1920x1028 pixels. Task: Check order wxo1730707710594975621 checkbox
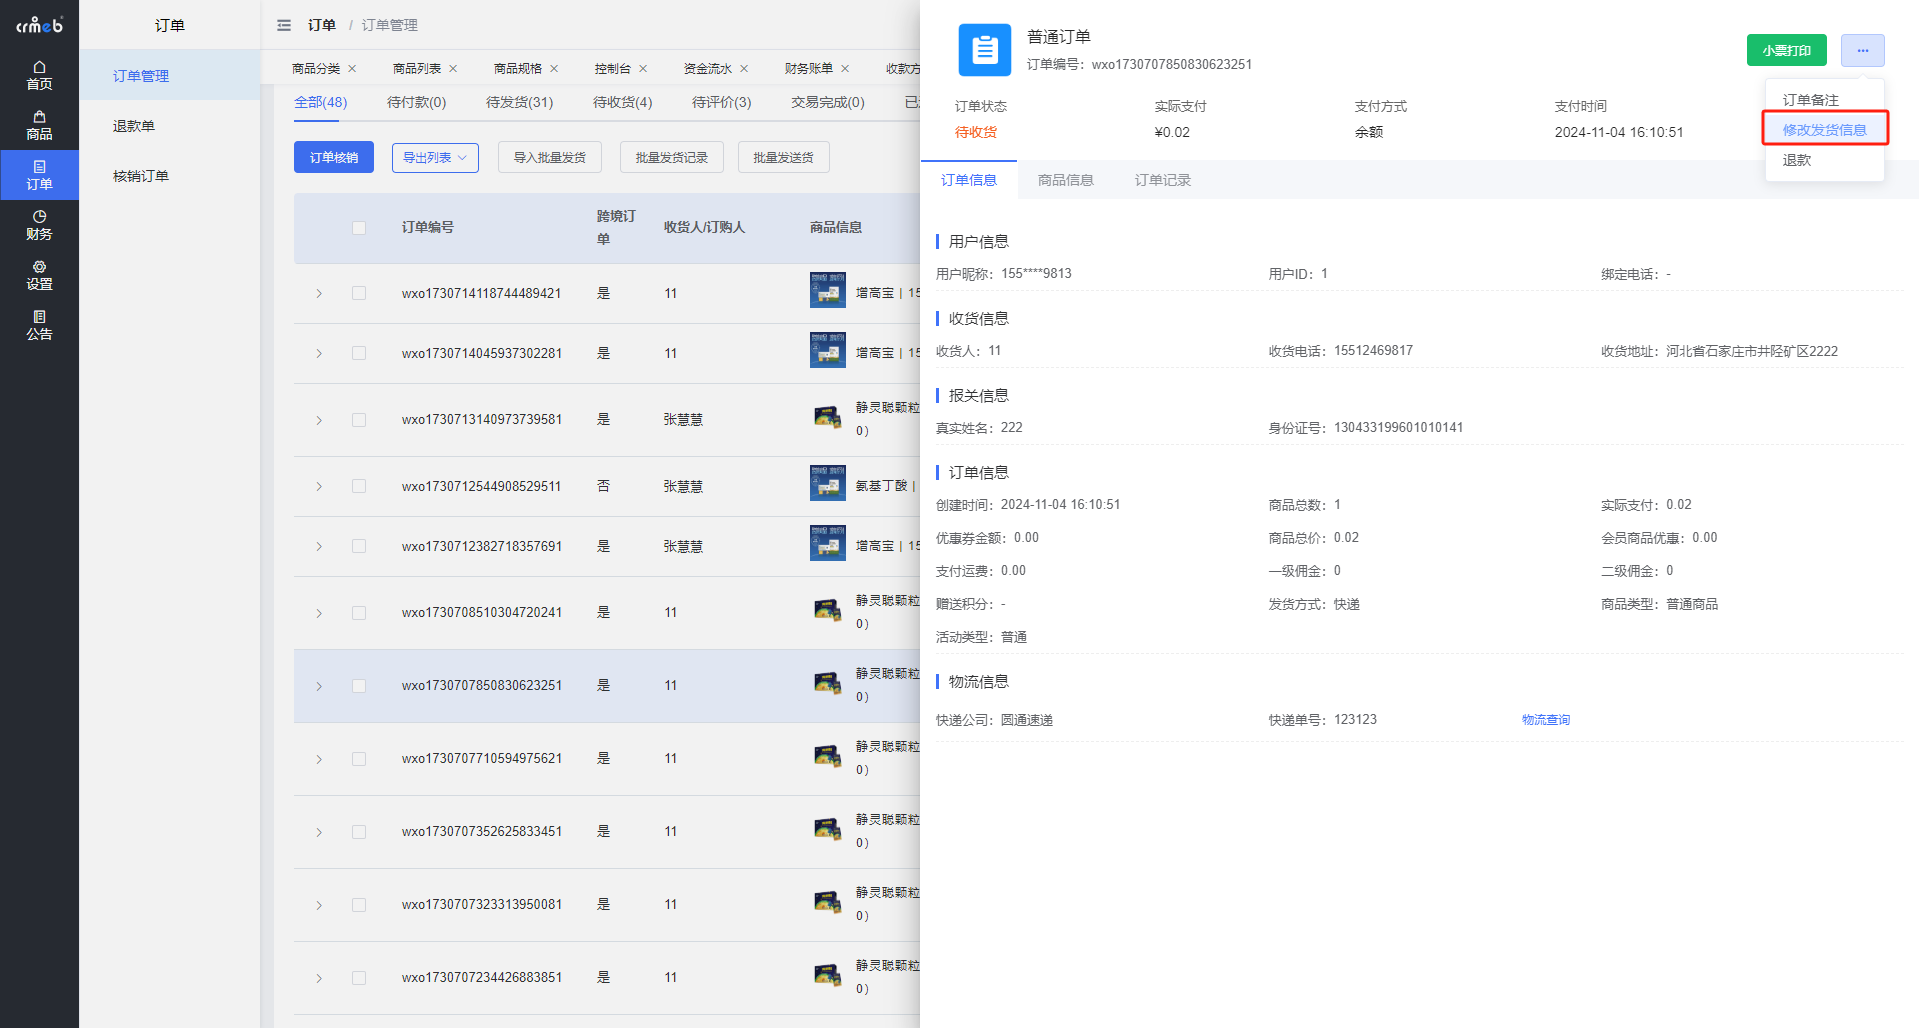point(359,759)
